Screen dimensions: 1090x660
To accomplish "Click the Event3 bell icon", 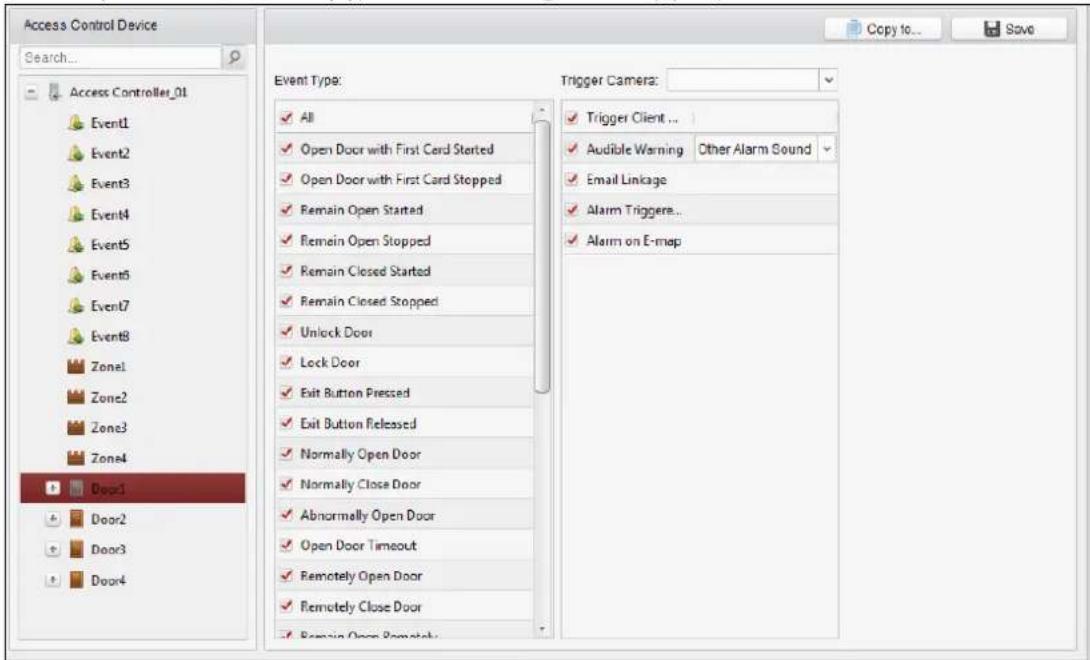I will click(x=76, y=184).
